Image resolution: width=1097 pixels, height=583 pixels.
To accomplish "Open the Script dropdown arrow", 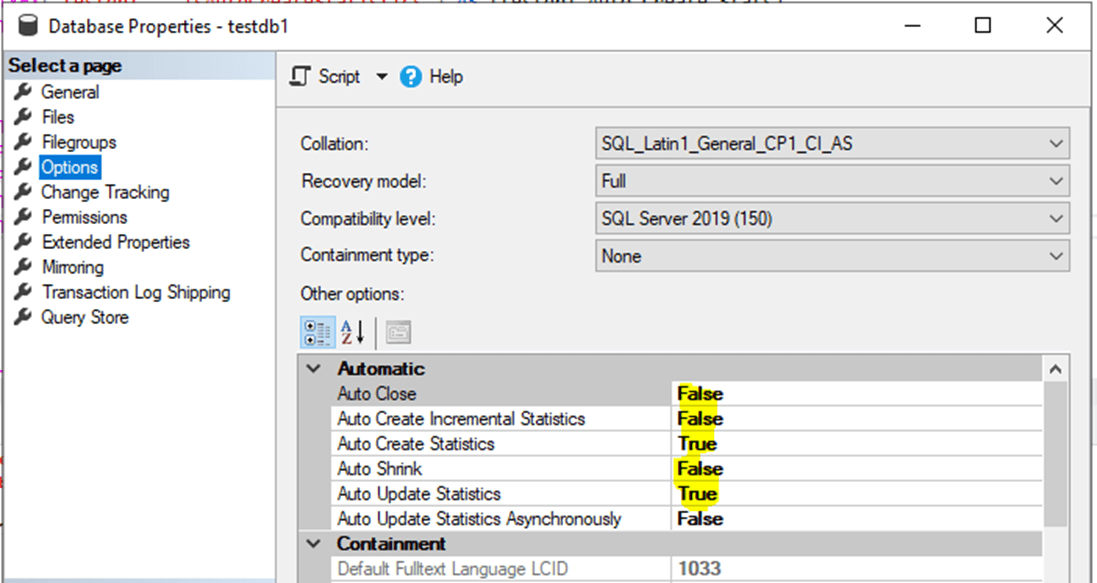I will point(381,77).
